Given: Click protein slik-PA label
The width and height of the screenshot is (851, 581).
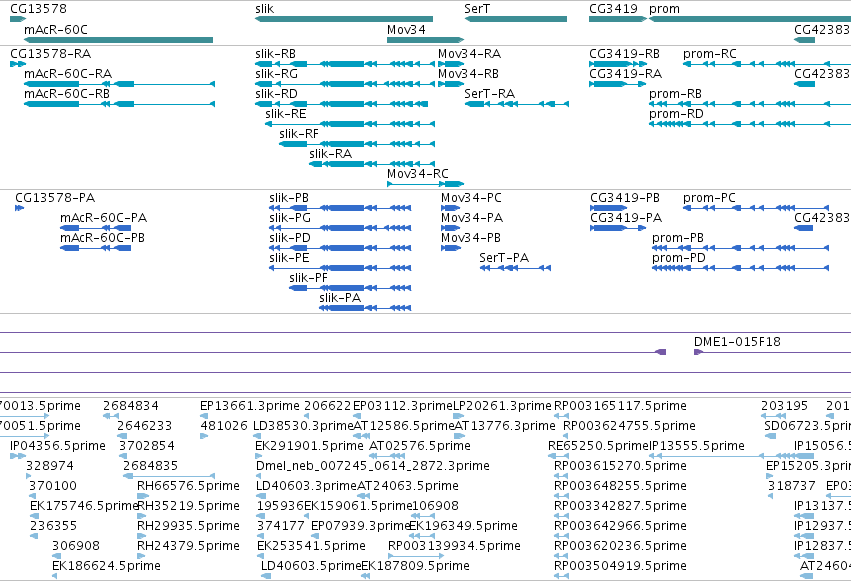Looking at the screenshot, I should click(x=340, y=298).
